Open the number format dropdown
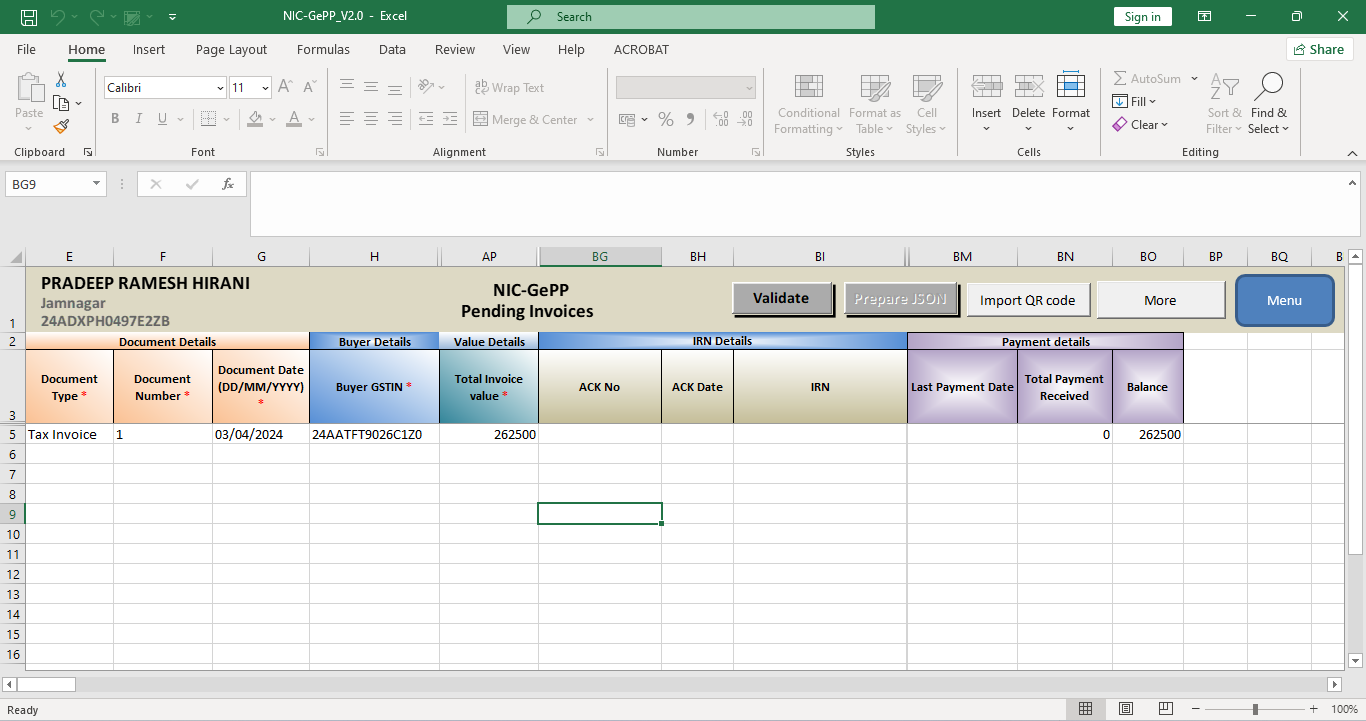 click(749, 88)
